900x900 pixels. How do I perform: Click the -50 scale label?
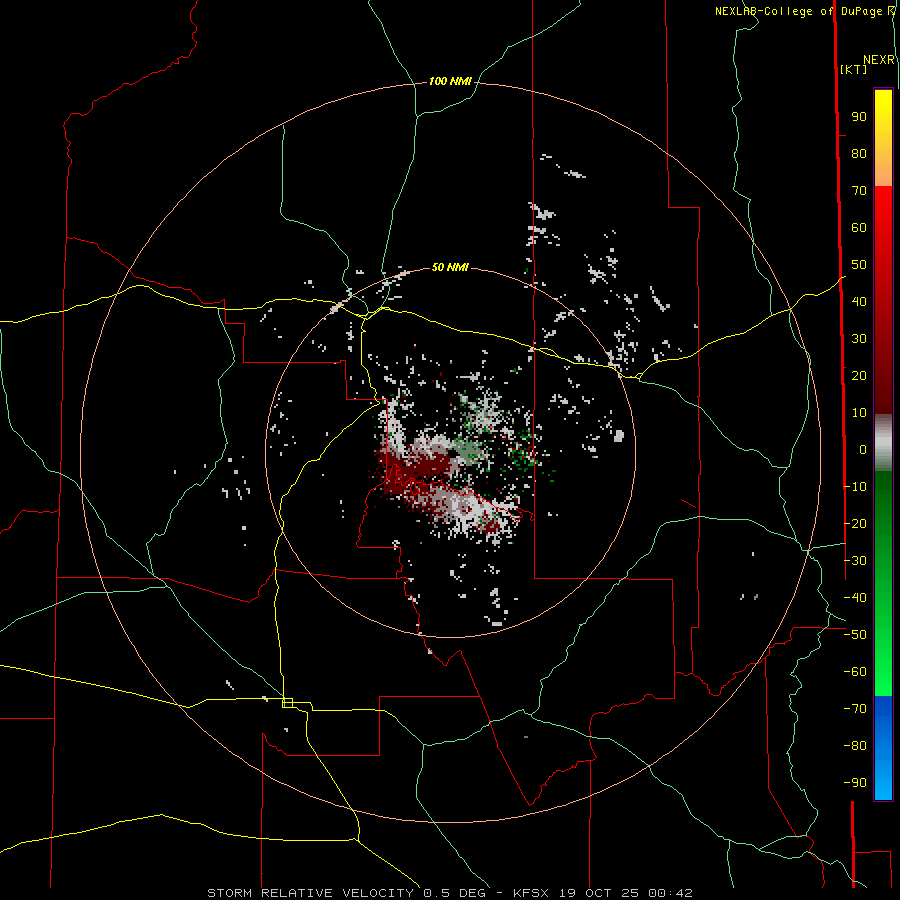(855, 635)
